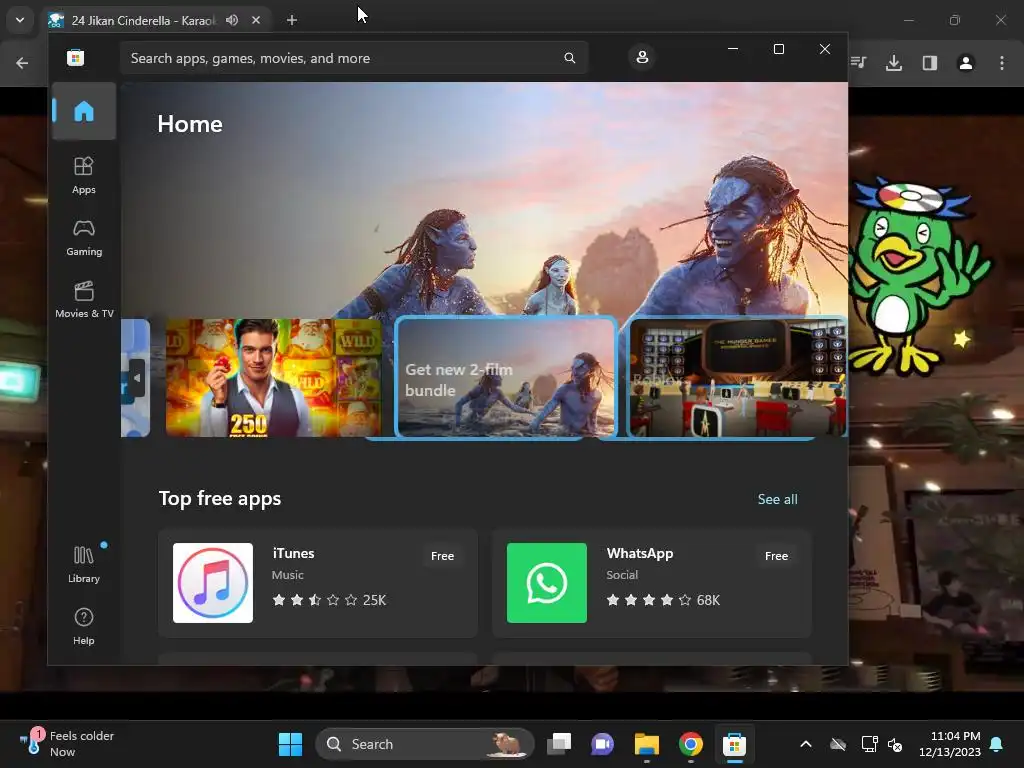Click the taskbar Search box

coord(424,744)
